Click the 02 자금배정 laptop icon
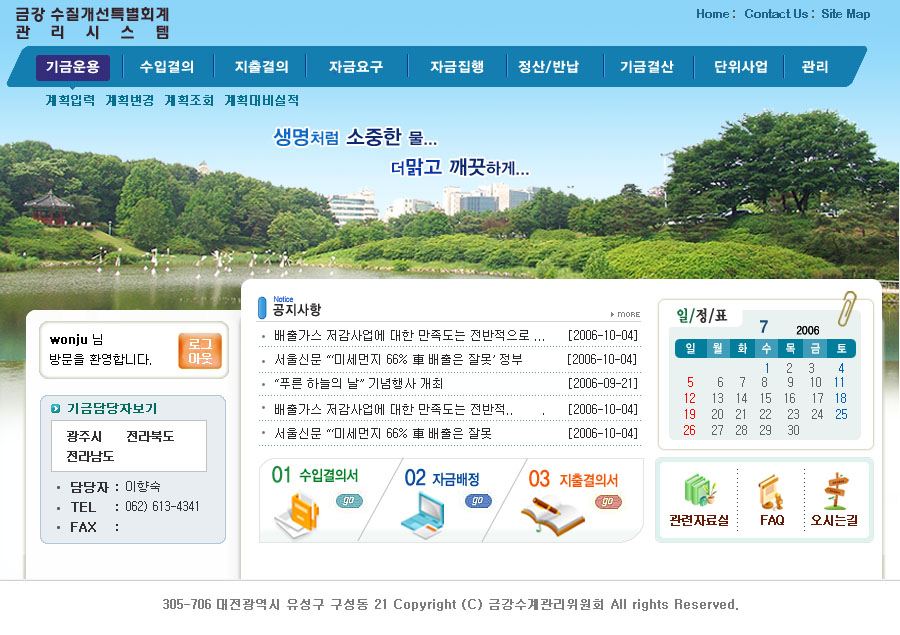The height and width of the screenshot is (635, 900). point(422,513)
